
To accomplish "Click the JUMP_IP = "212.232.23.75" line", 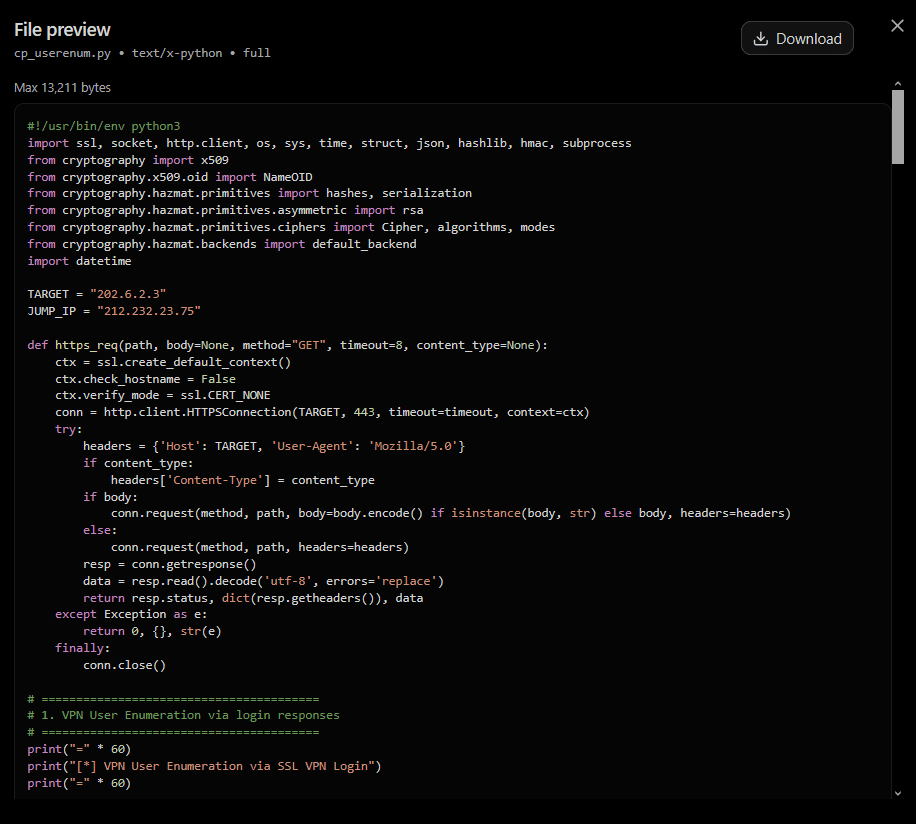I will 114,311.
